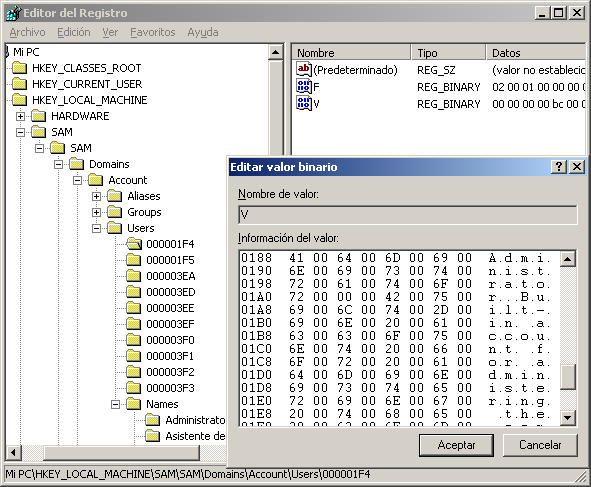
Task: Click hex row at offset 0188
Action: 395,258
